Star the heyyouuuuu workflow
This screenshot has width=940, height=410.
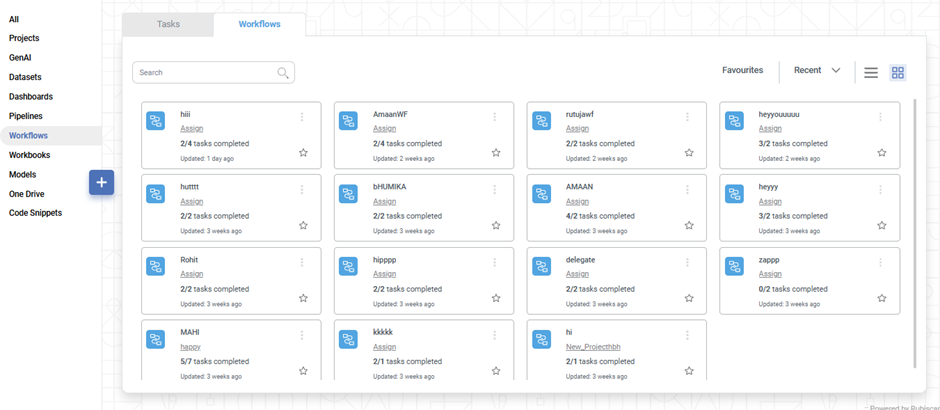point(882,153)
